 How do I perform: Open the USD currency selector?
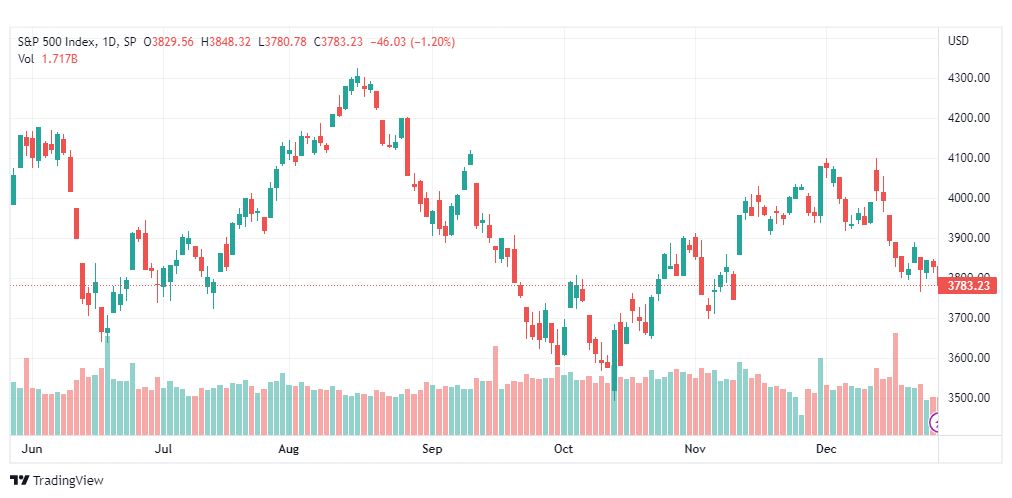[959, 41]
